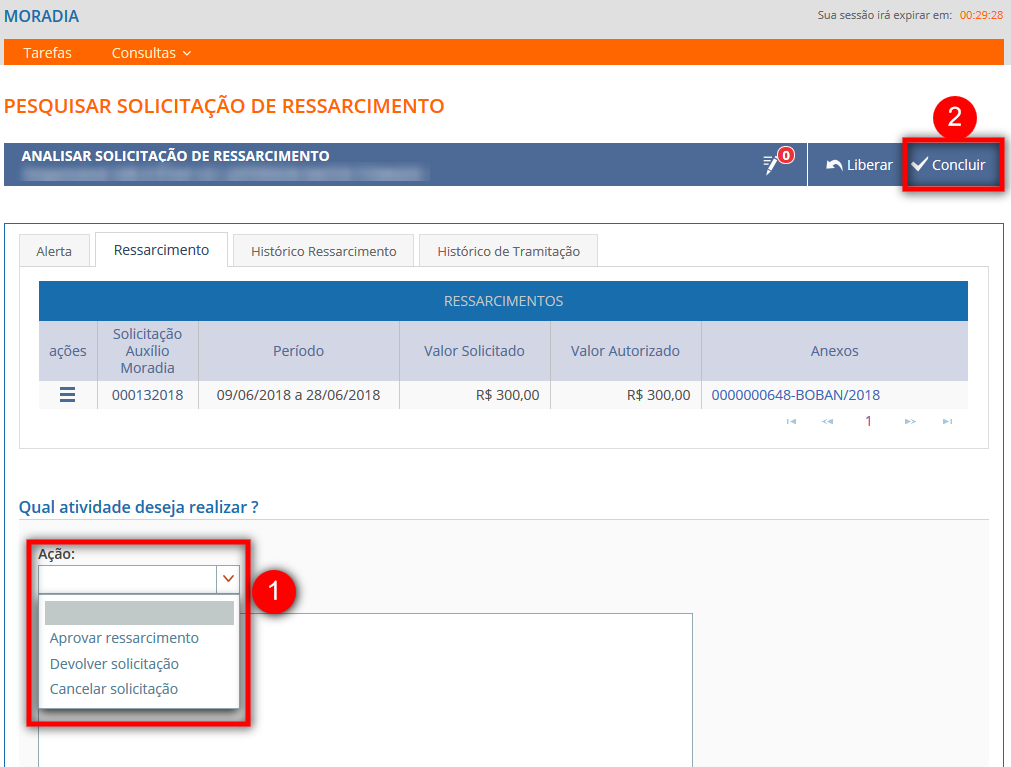The height and width of the screenshot is (767, 1011).
Task: Go to last page of results
Action: [946, 422]
